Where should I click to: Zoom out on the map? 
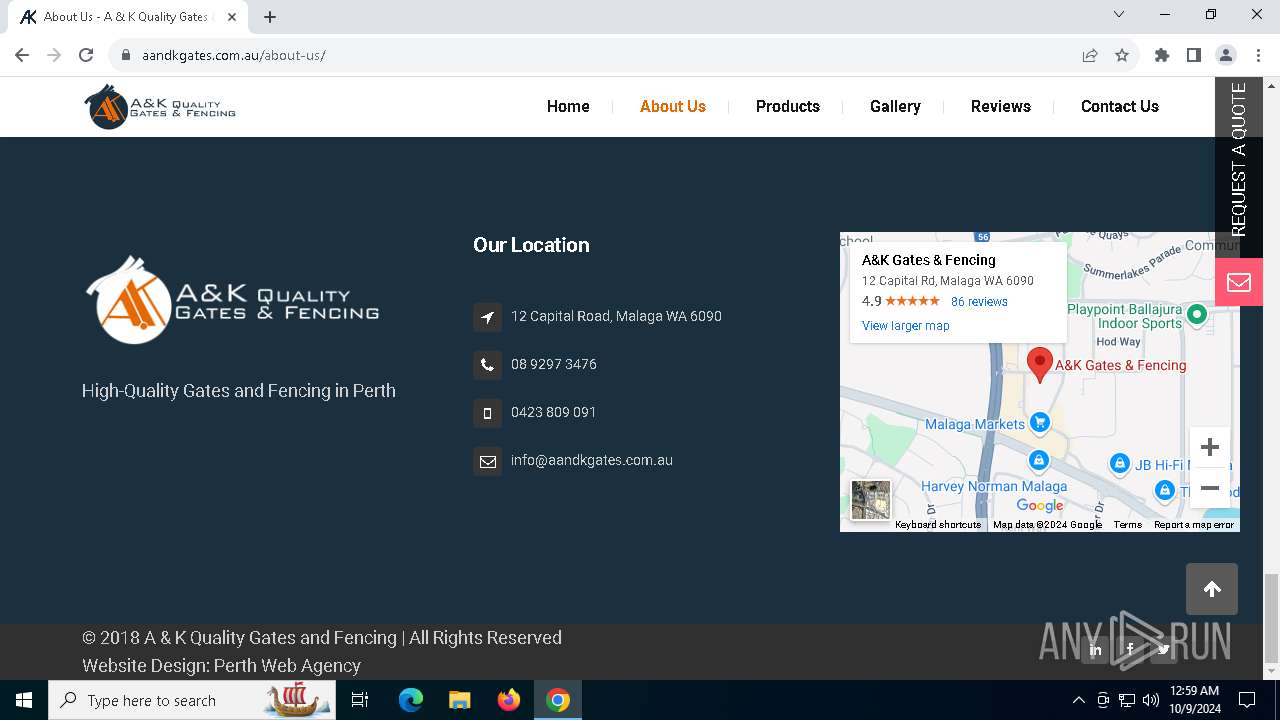1210,488
